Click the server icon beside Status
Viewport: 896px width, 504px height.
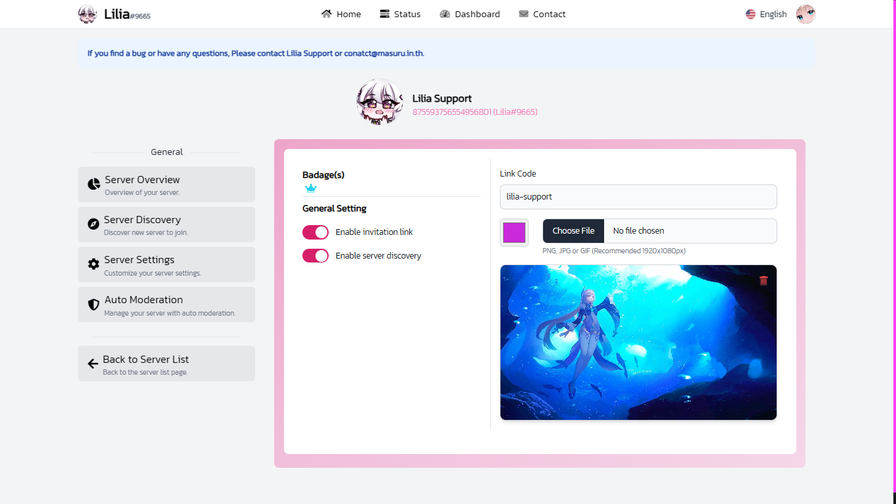click(385, 14)
